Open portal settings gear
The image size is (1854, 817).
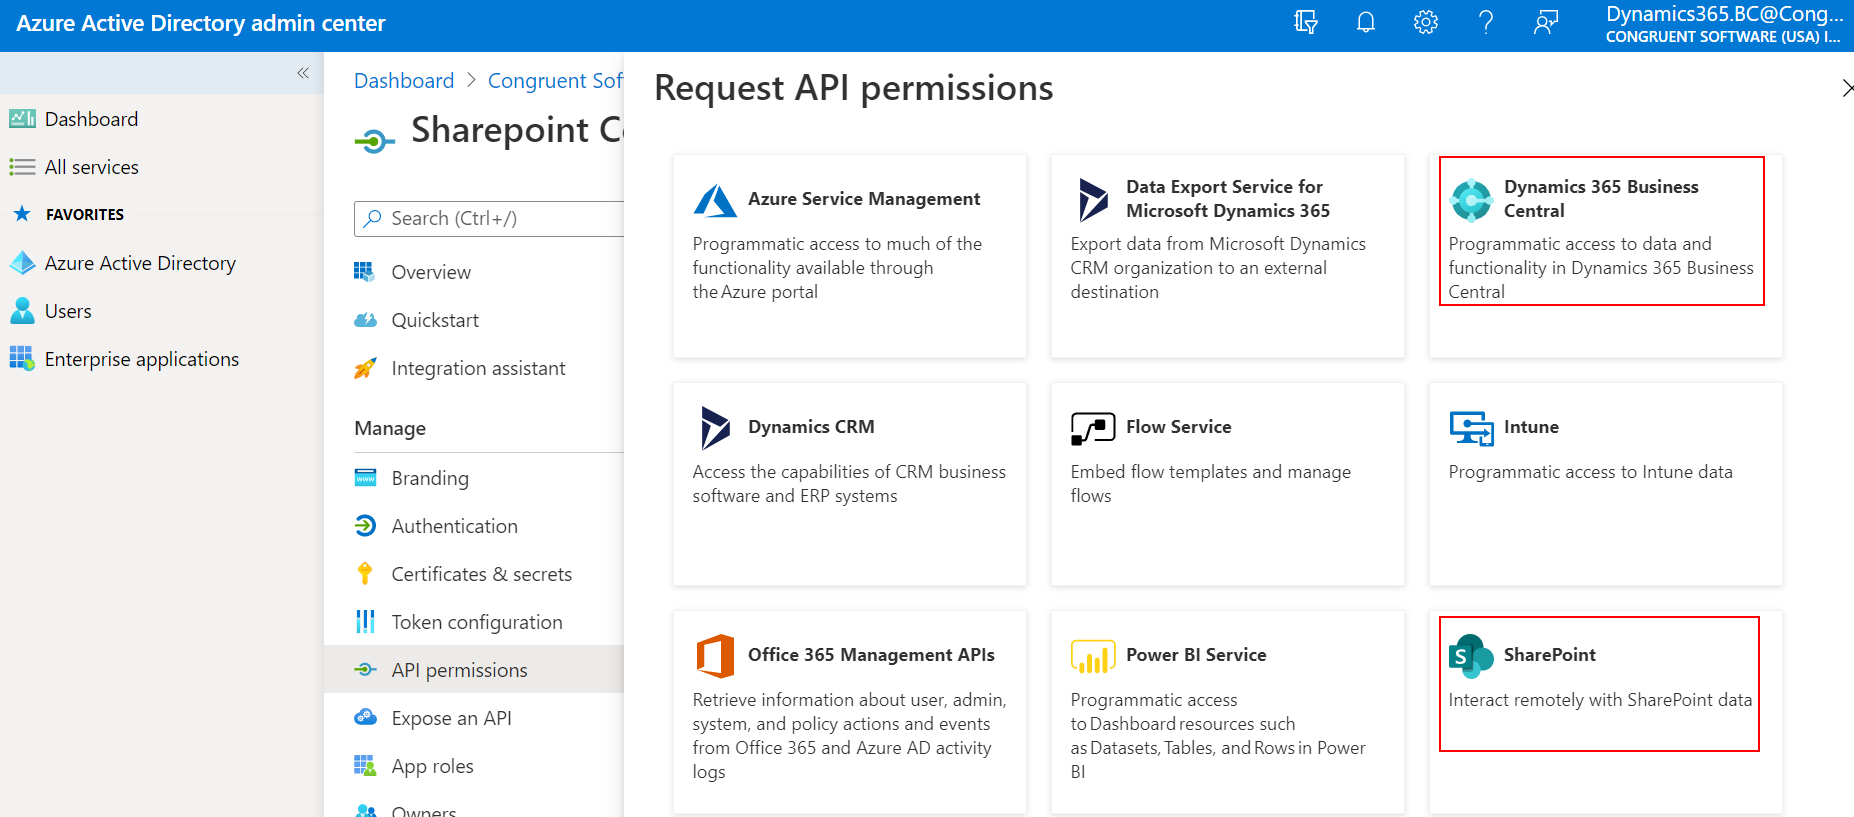1426,22
